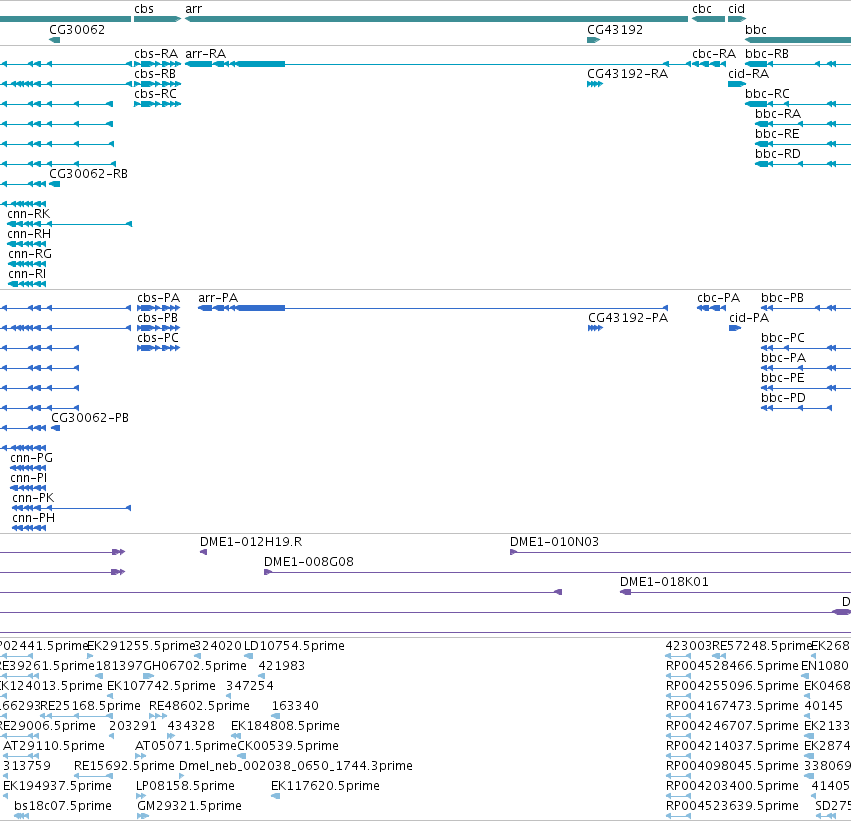The height and width of the screenshot is (821, 851).
Task: Click the EK107742.5prime EST label
Action: tap(161, 686)
